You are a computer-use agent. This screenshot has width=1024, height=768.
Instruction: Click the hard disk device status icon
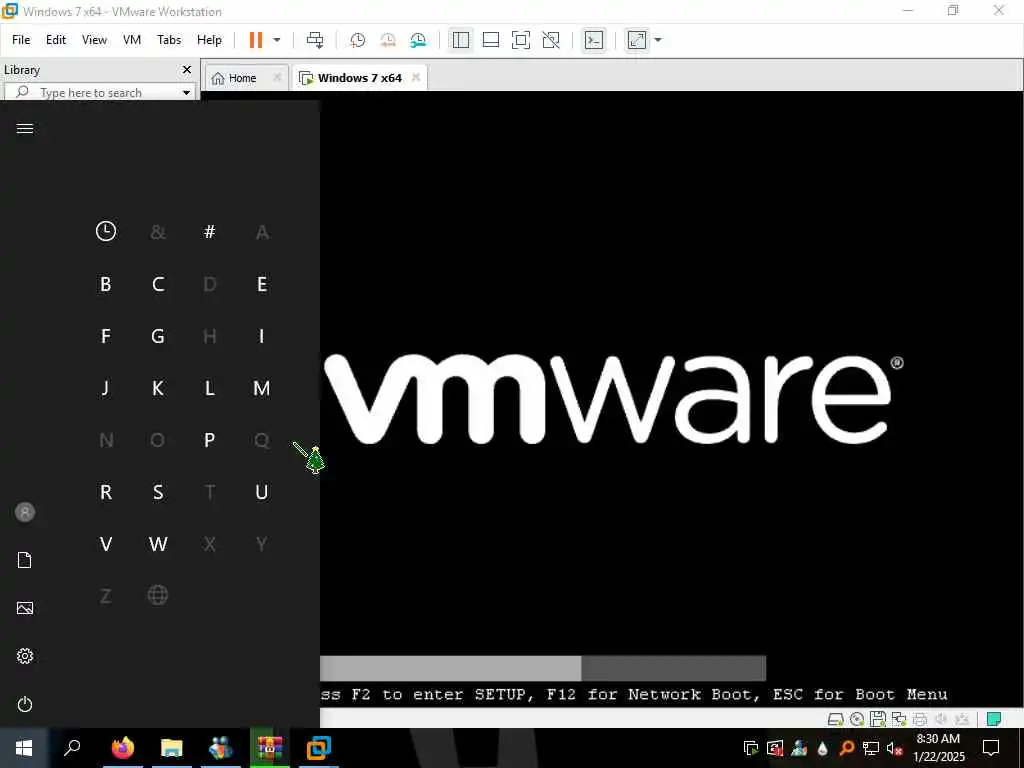click(x=835, y=719)
